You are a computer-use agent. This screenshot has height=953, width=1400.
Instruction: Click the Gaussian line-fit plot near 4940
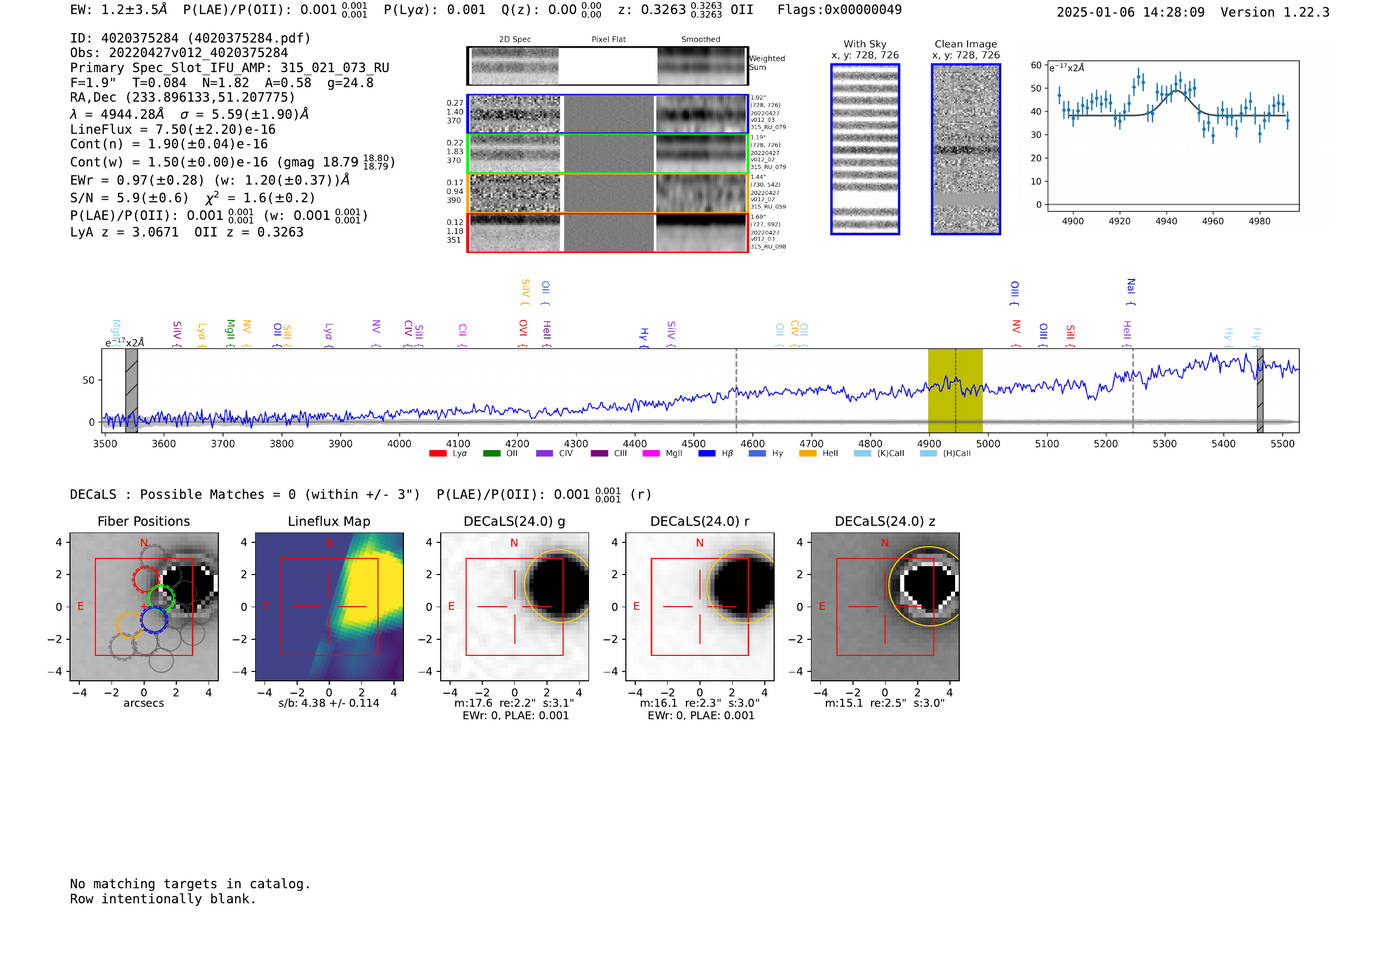click(x=1172, y=136)
